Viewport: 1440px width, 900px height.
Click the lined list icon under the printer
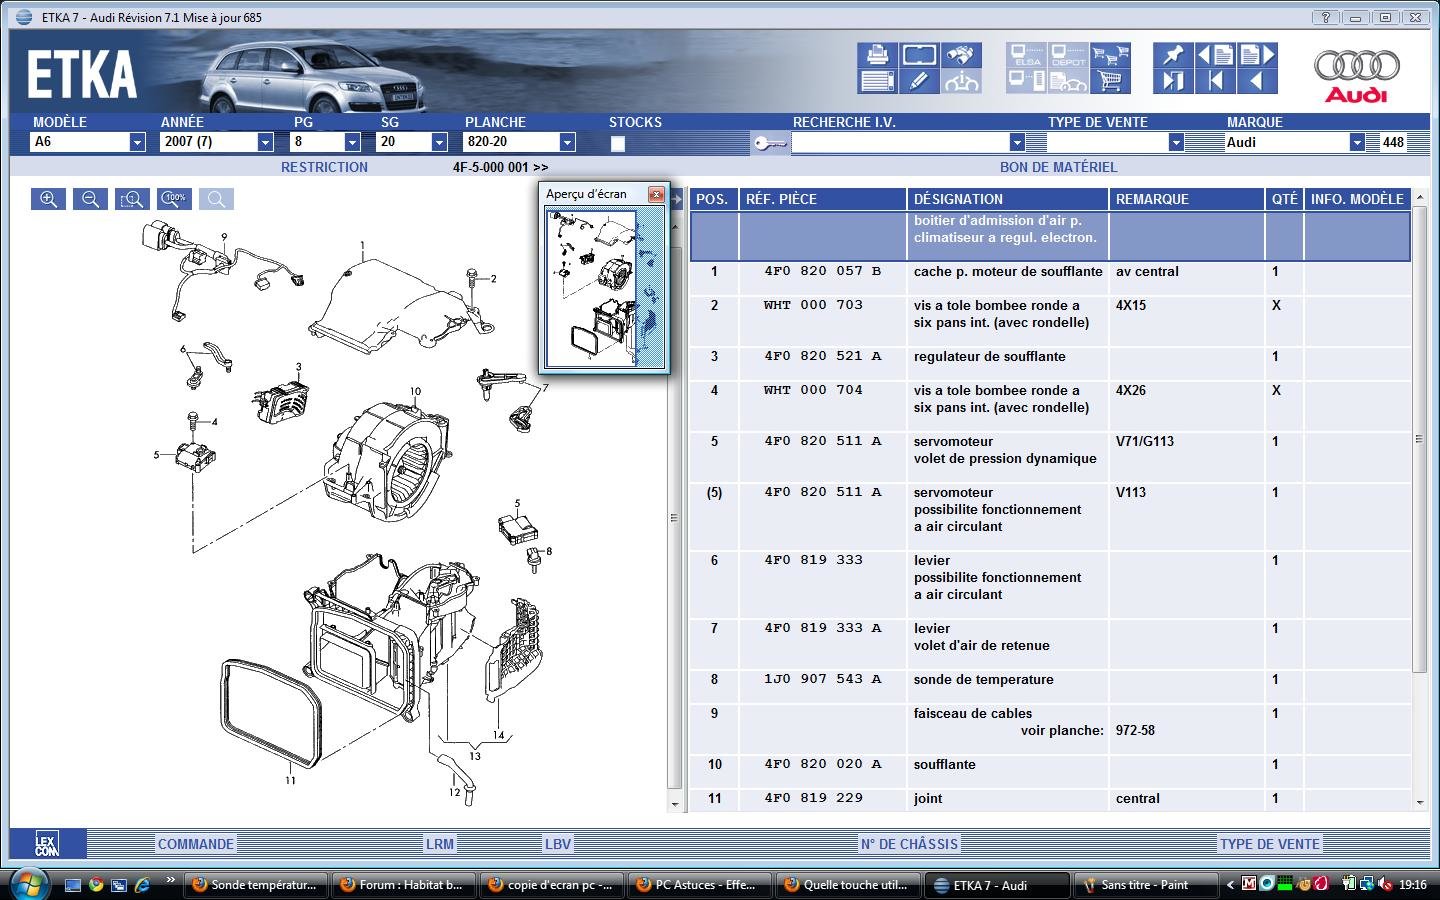pos(877,81)
